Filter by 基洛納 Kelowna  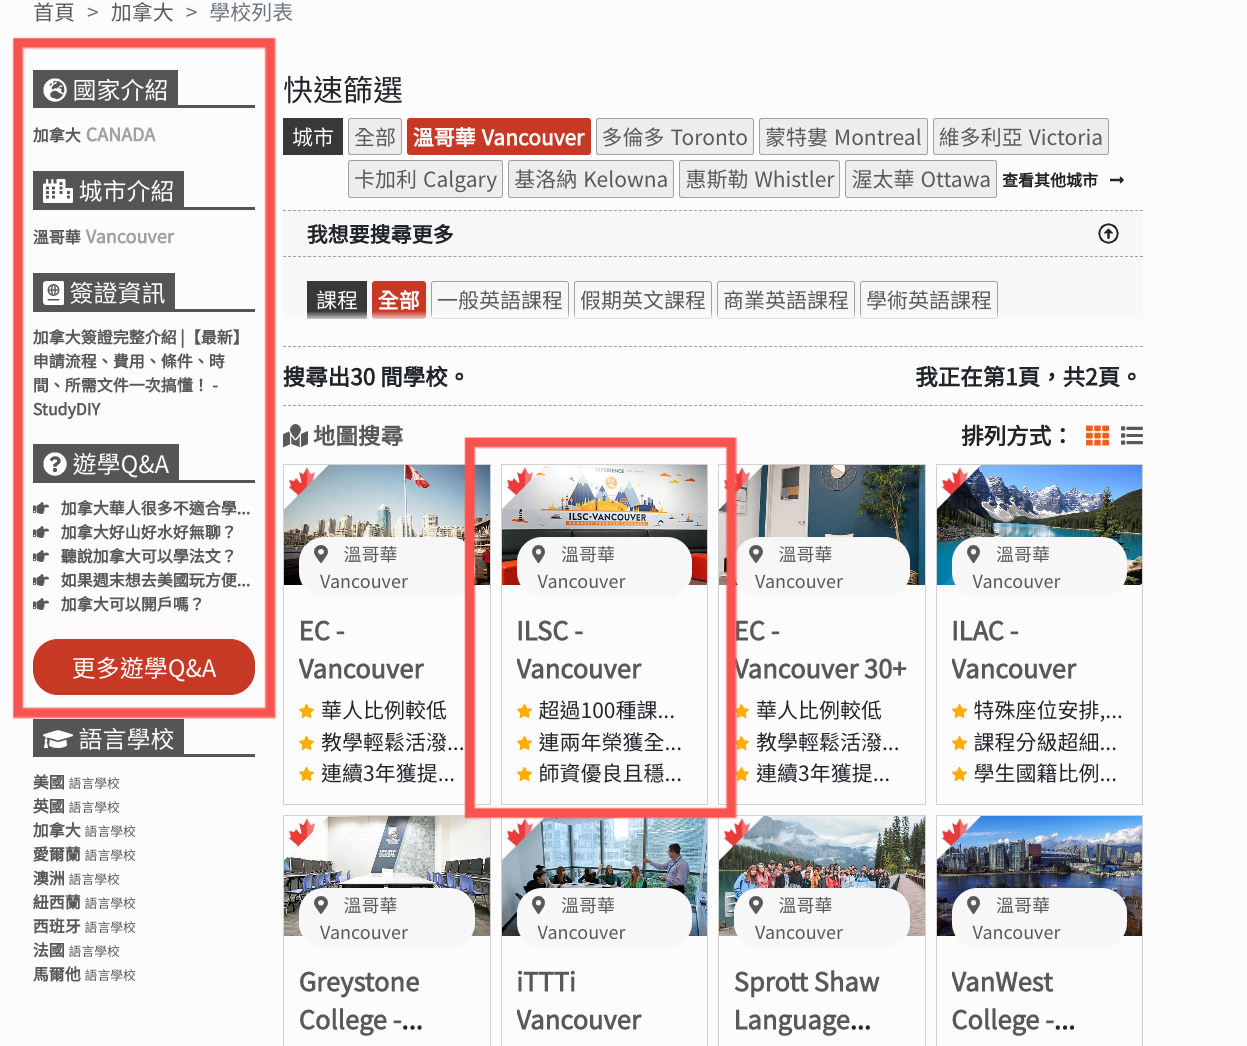pos(590,179)
